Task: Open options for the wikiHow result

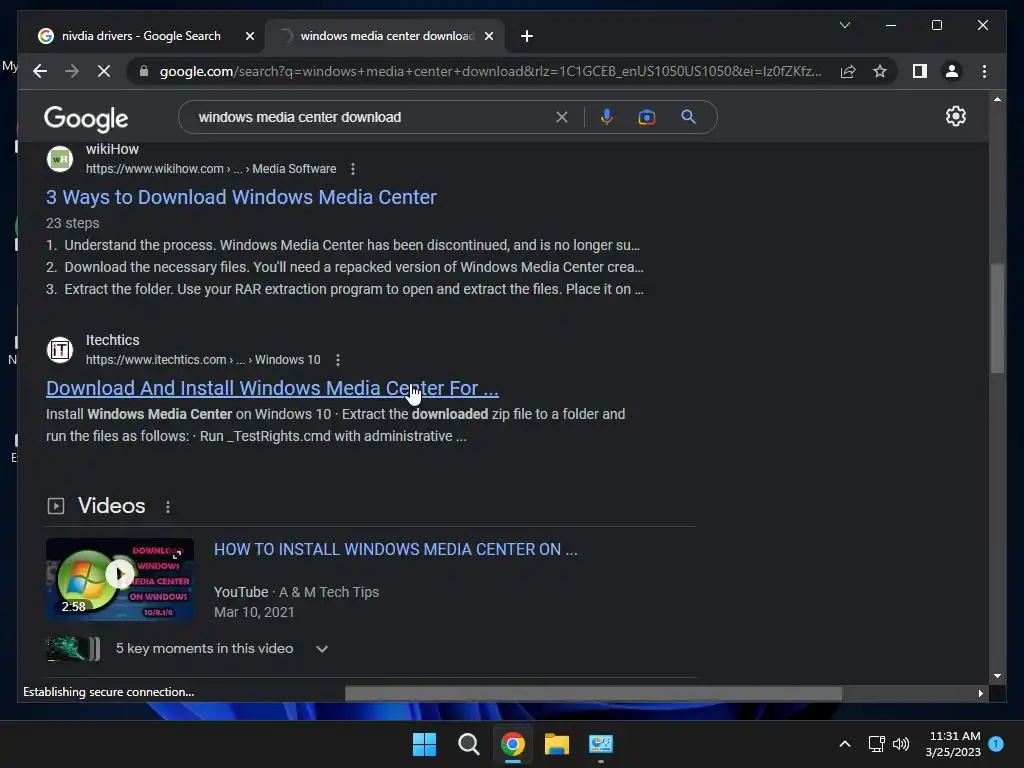Action: (x=353, y=169)
